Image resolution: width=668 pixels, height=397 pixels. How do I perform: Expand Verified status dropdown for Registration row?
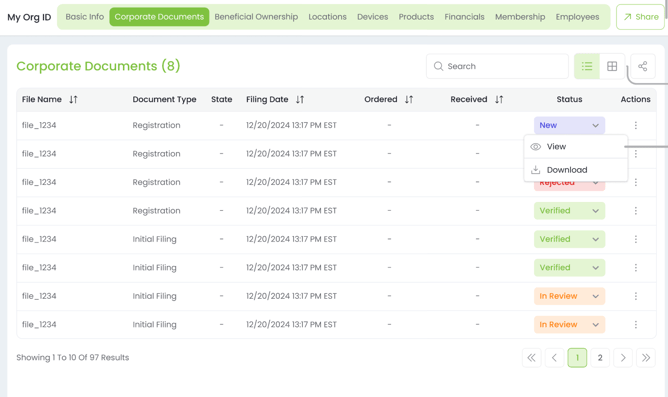click(x=569, y=211)
